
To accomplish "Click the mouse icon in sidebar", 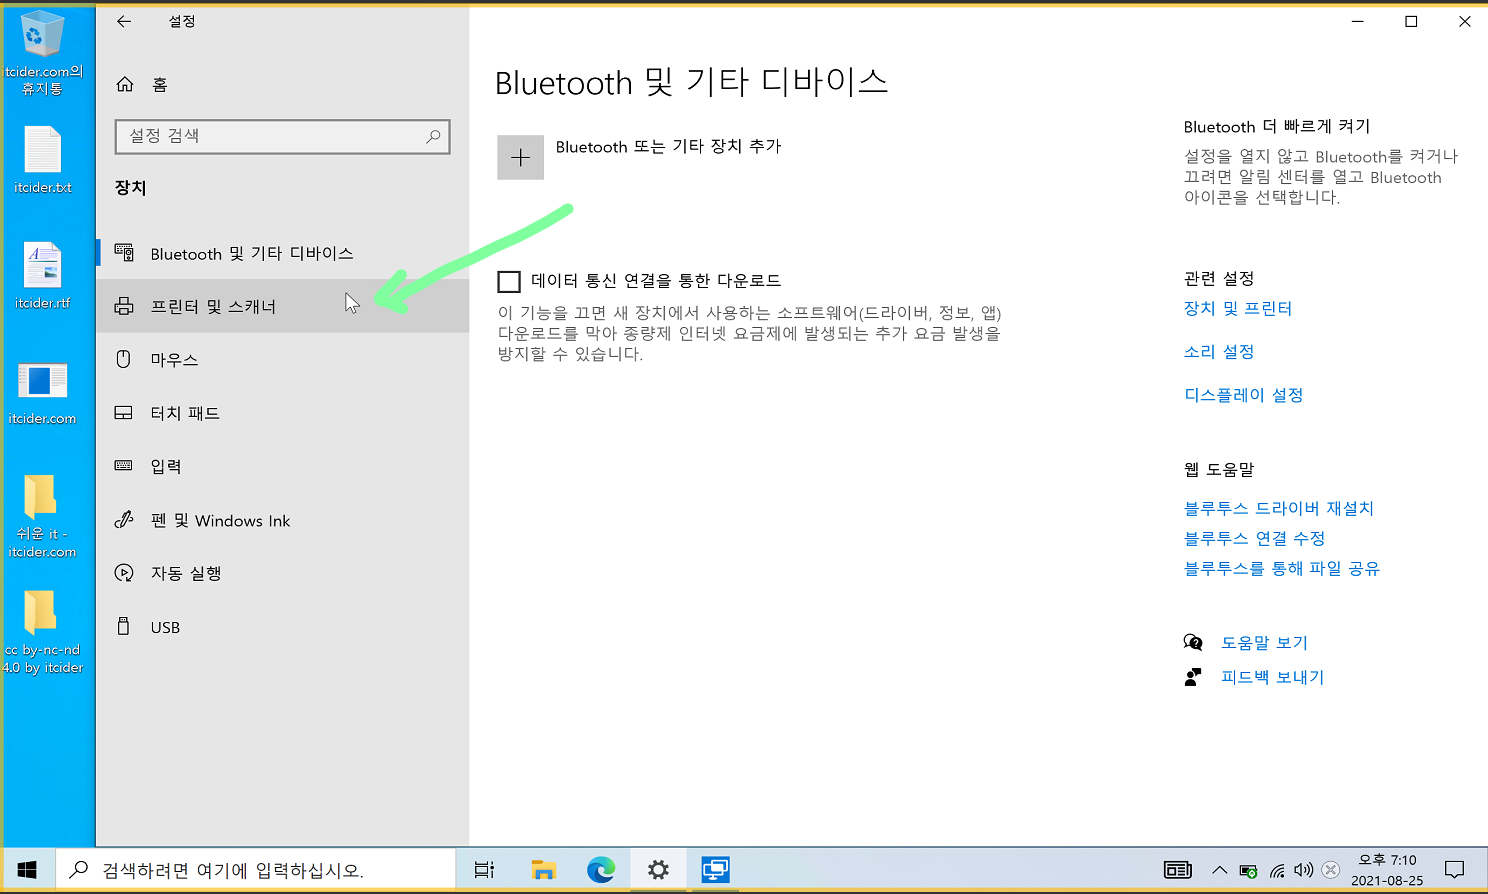I will 124,359.
